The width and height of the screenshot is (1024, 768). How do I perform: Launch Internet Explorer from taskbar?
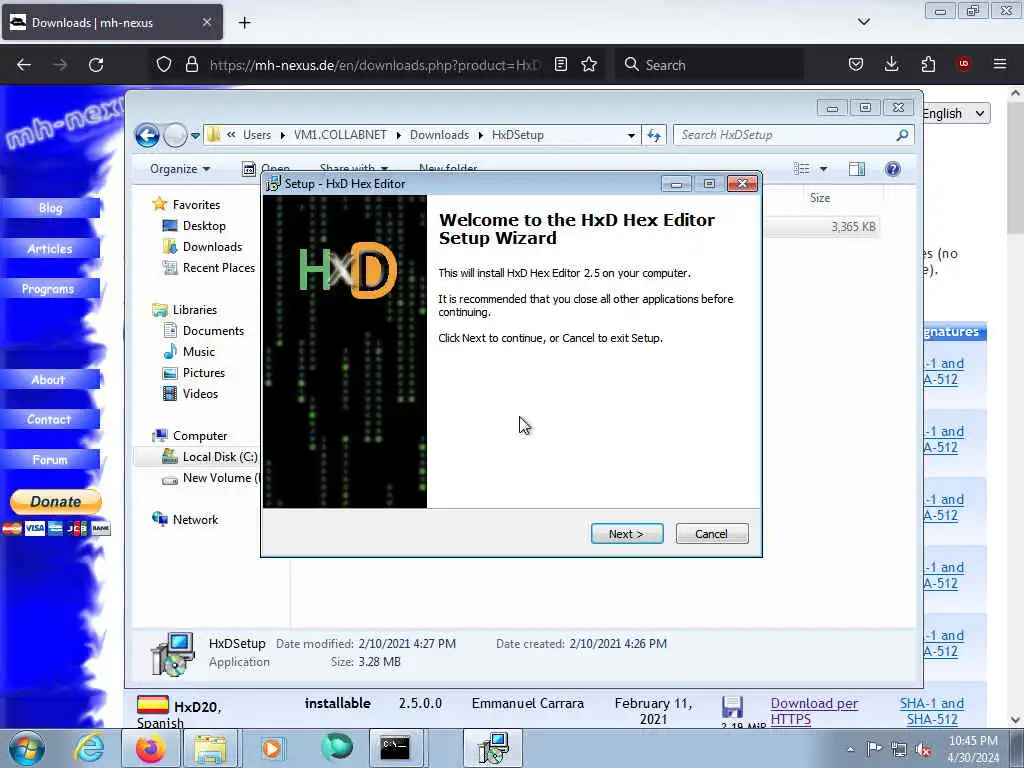pos(89,748)
